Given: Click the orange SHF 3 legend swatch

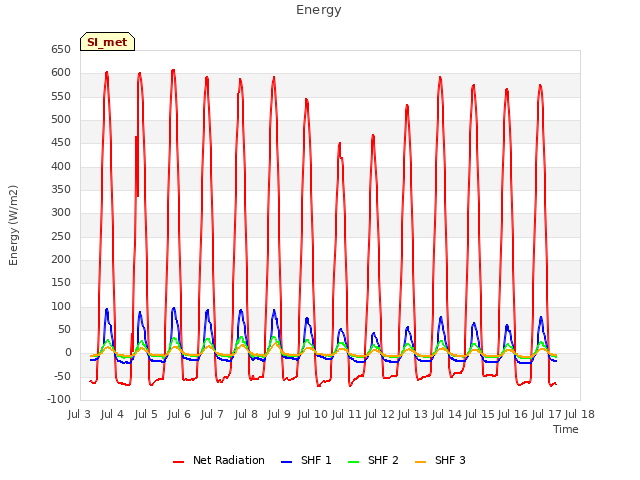Looking at the screenshot, I should pos(420,462).
